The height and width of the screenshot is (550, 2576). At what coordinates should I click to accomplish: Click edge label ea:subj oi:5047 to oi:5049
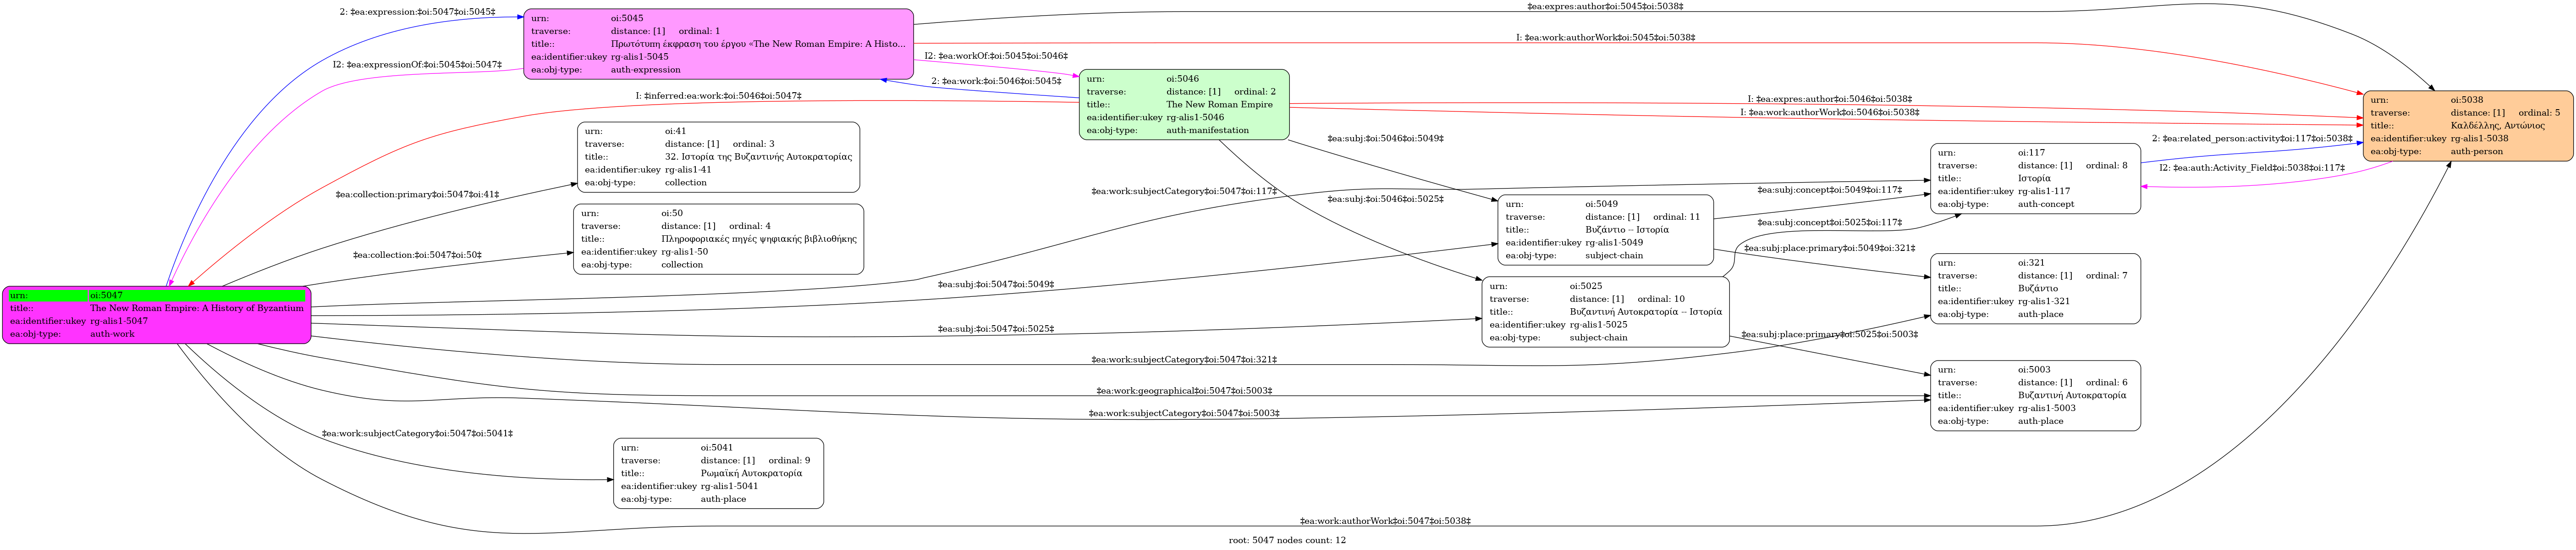pos(996,285)
